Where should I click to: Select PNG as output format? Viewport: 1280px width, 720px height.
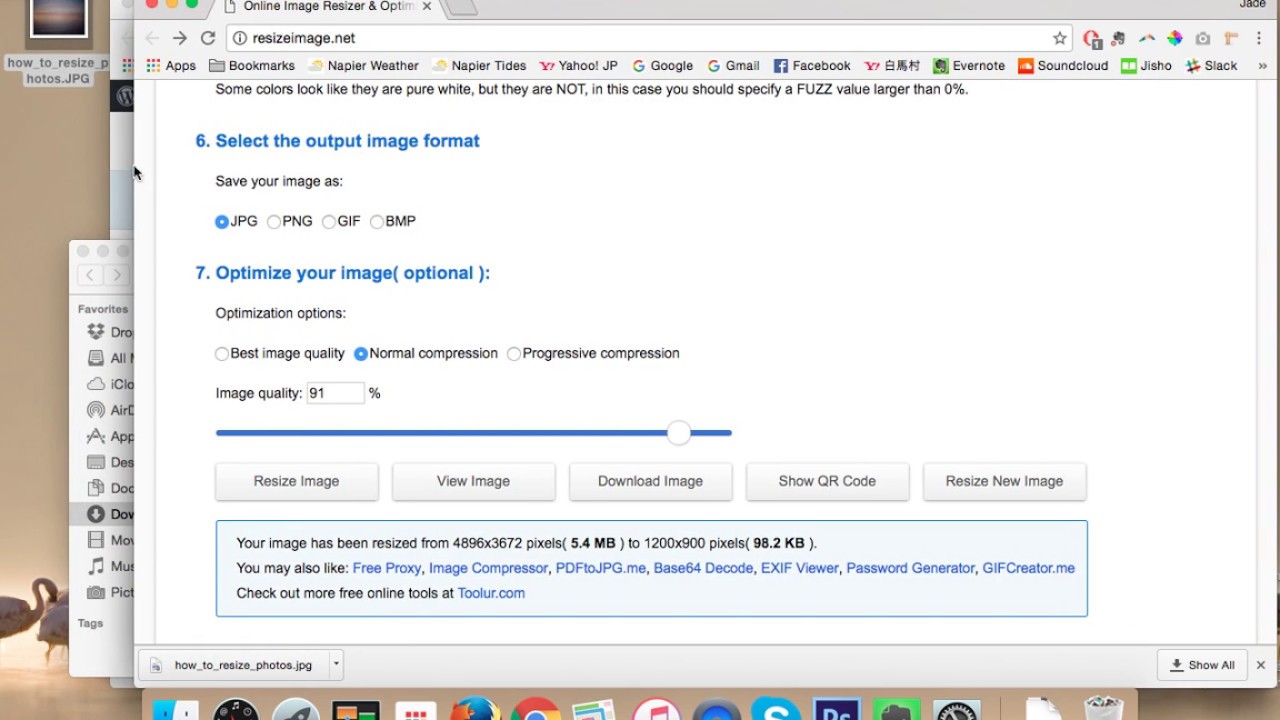[274, 222]
